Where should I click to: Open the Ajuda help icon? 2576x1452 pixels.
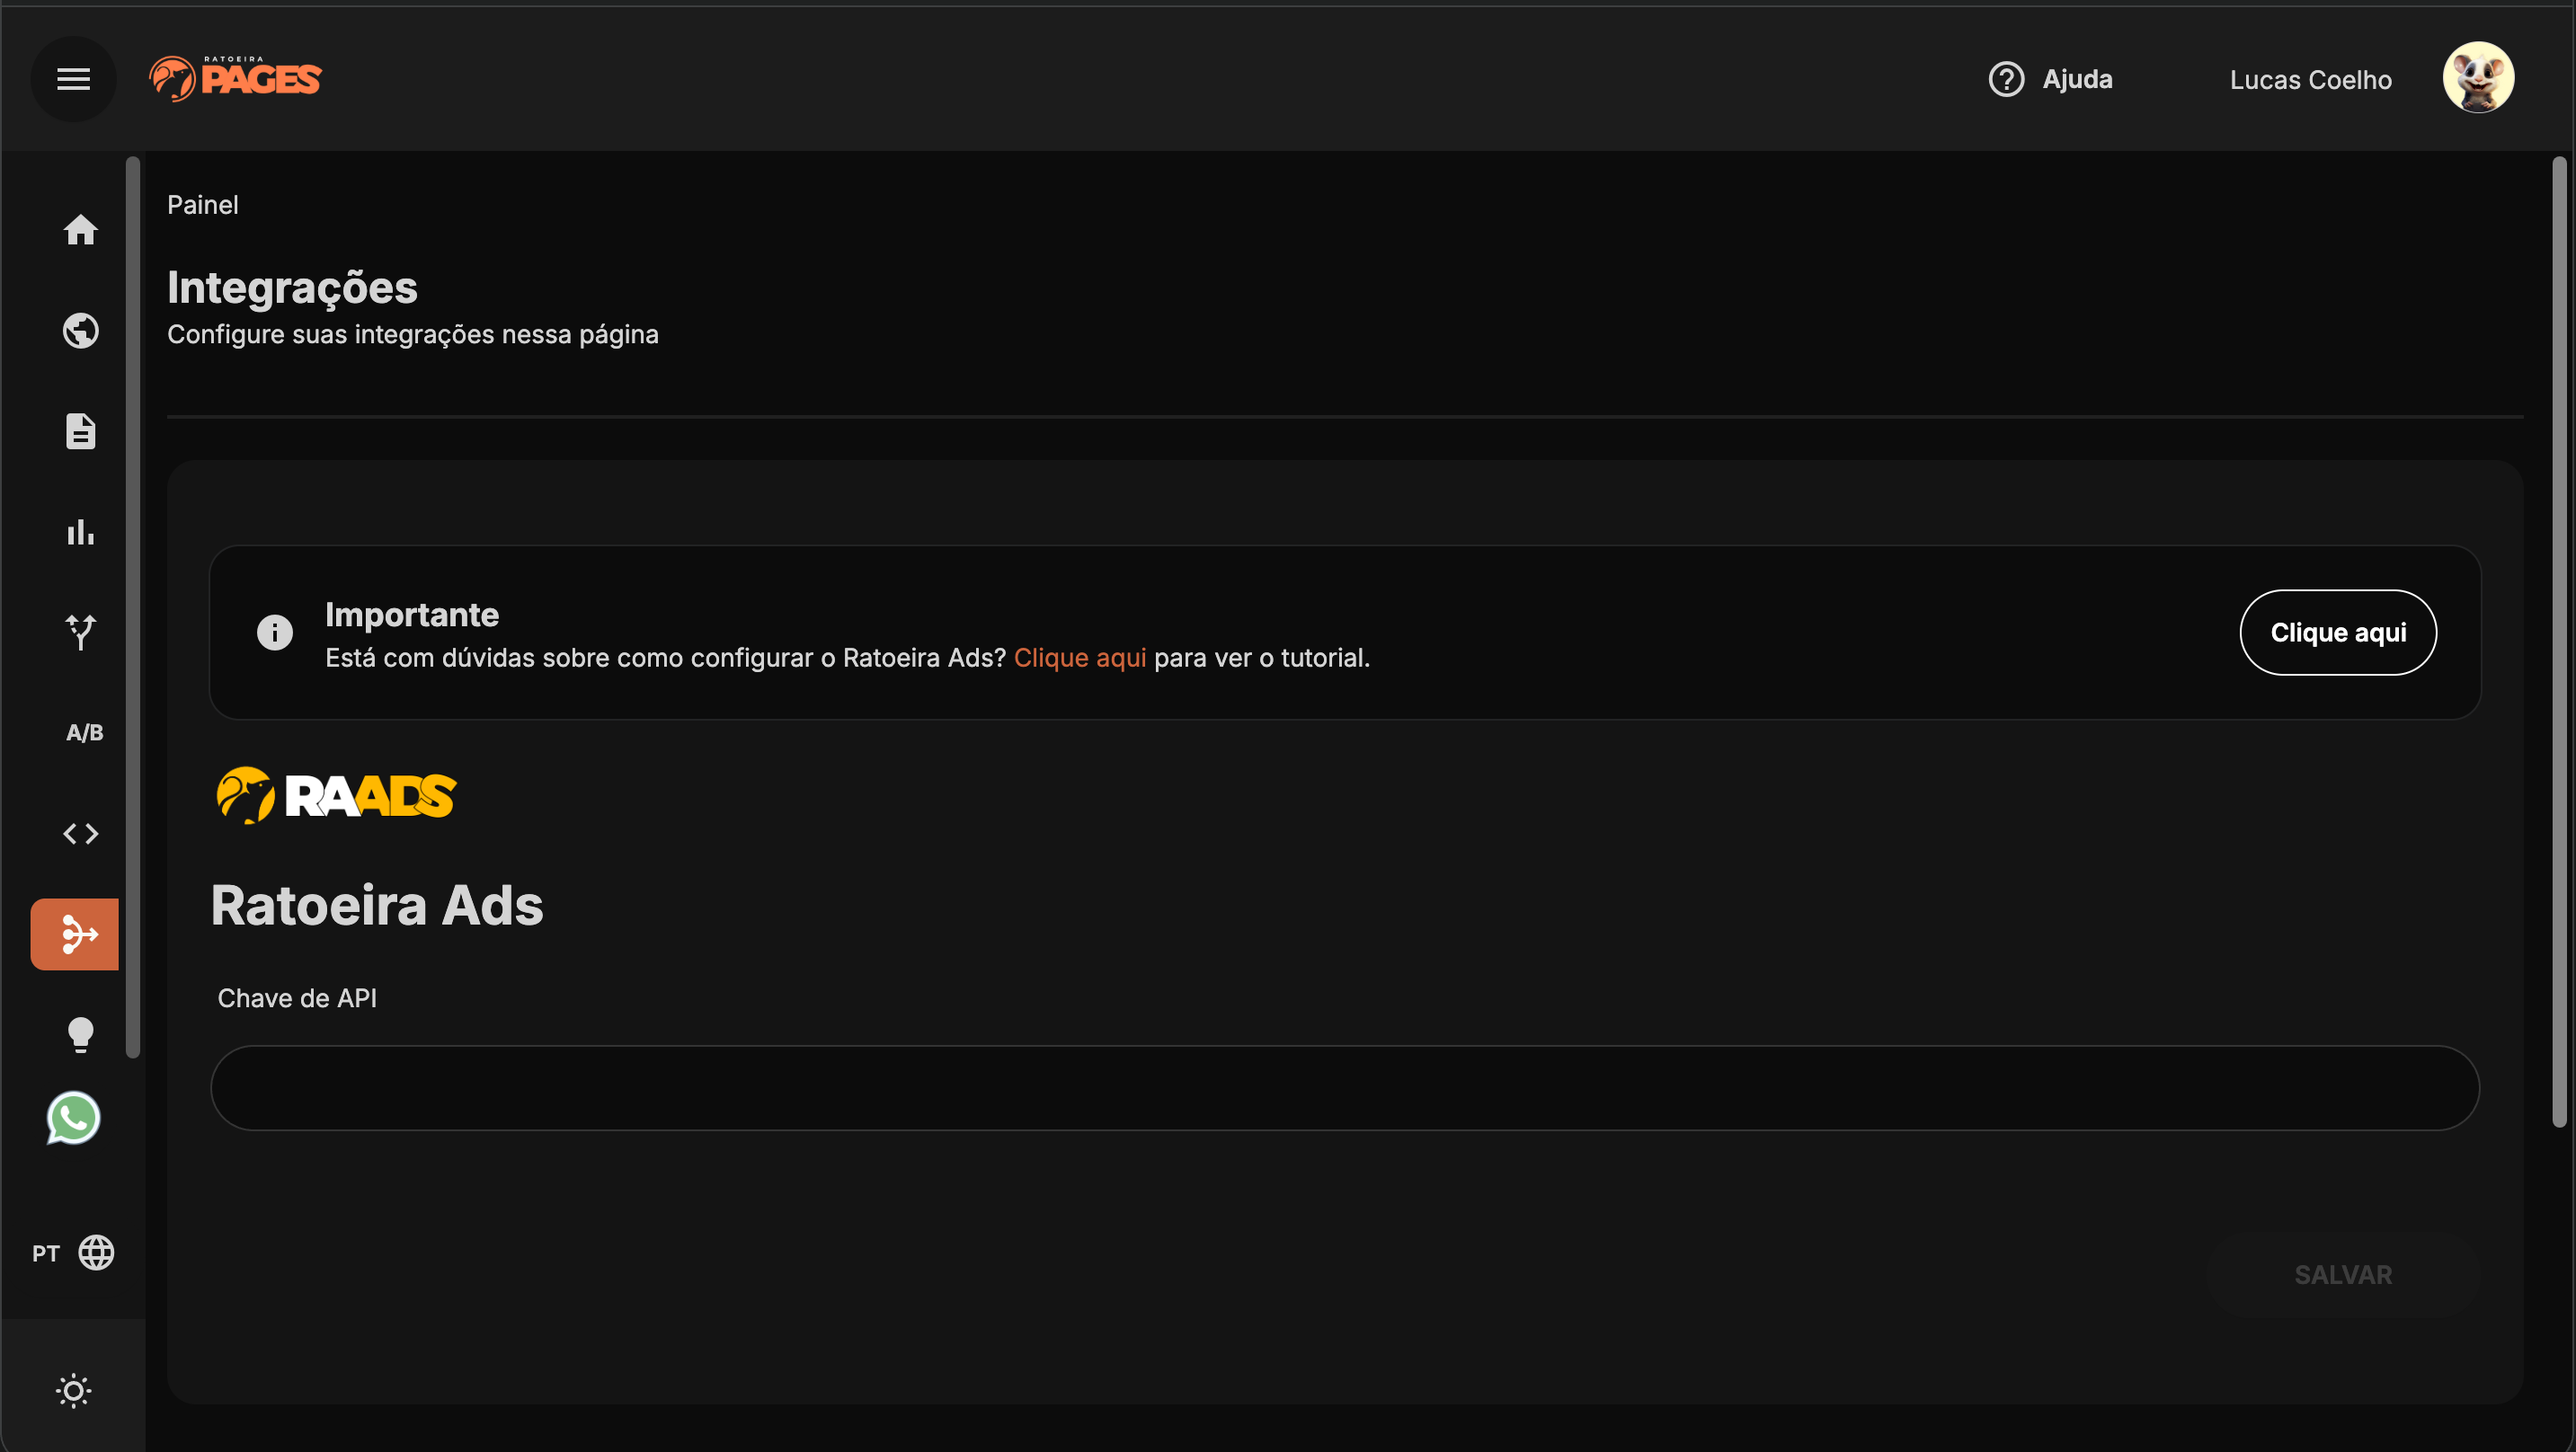pos(2006,79)
